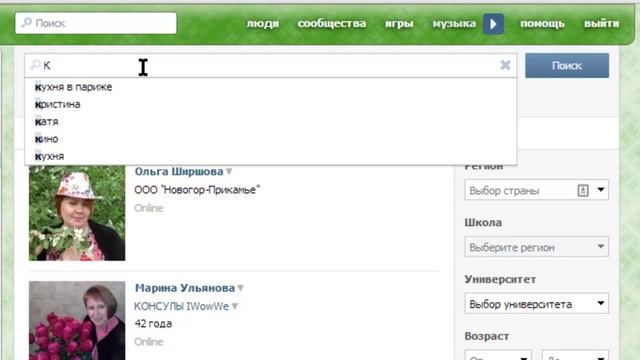Click icon inside Выбор страны field
The image size is (640, 360).
click(x=583, y=190)
